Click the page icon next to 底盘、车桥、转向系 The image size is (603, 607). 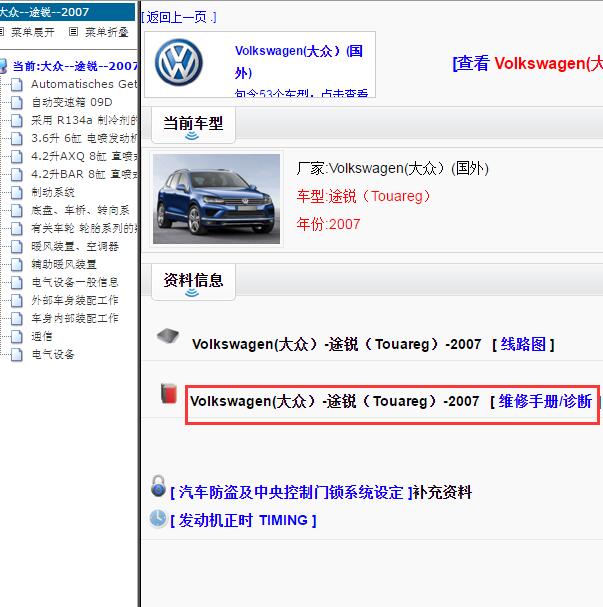[16, 211]
